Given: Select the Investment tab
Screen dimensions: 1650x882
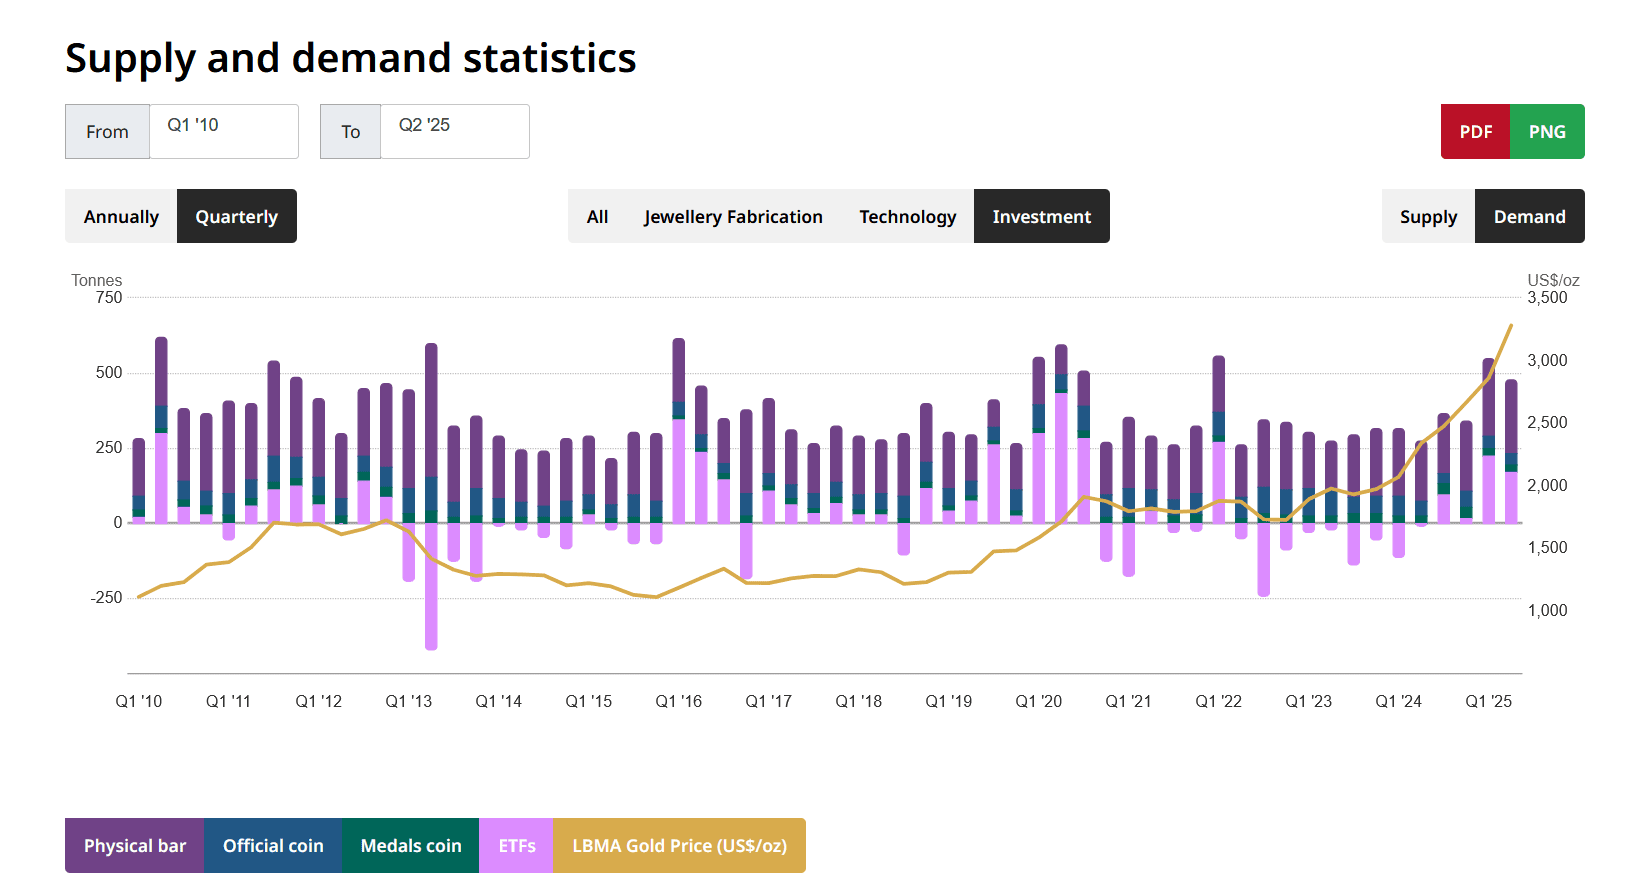Looking at the screenshot, I should 1041,217.
